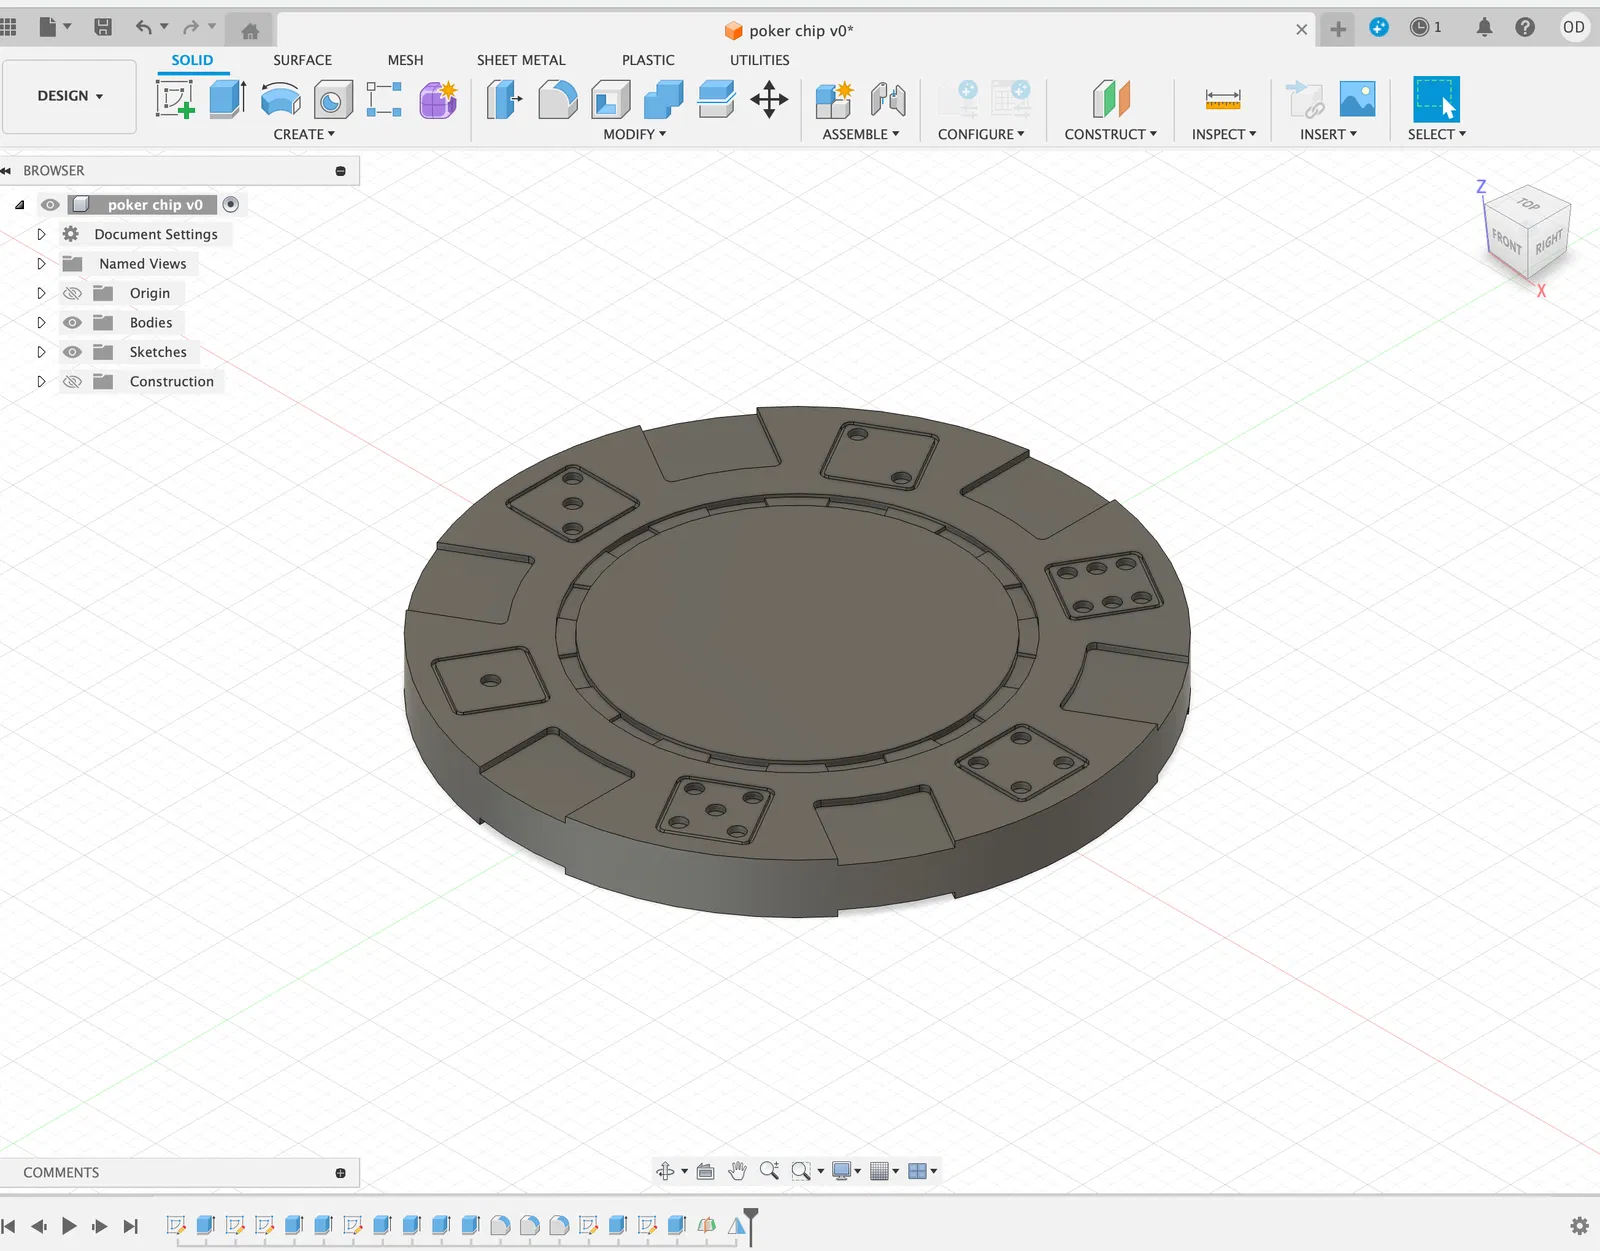The height and width of the screenshot is (1251, 1600).
Task: Click the Extrude tool icon
Action: (227, 99)
